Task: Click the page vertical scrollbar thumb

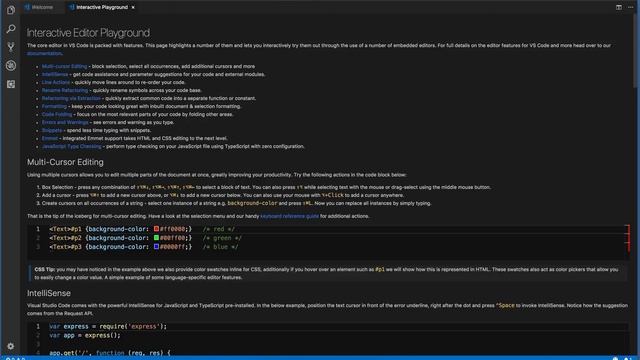Action: (636, 51)
